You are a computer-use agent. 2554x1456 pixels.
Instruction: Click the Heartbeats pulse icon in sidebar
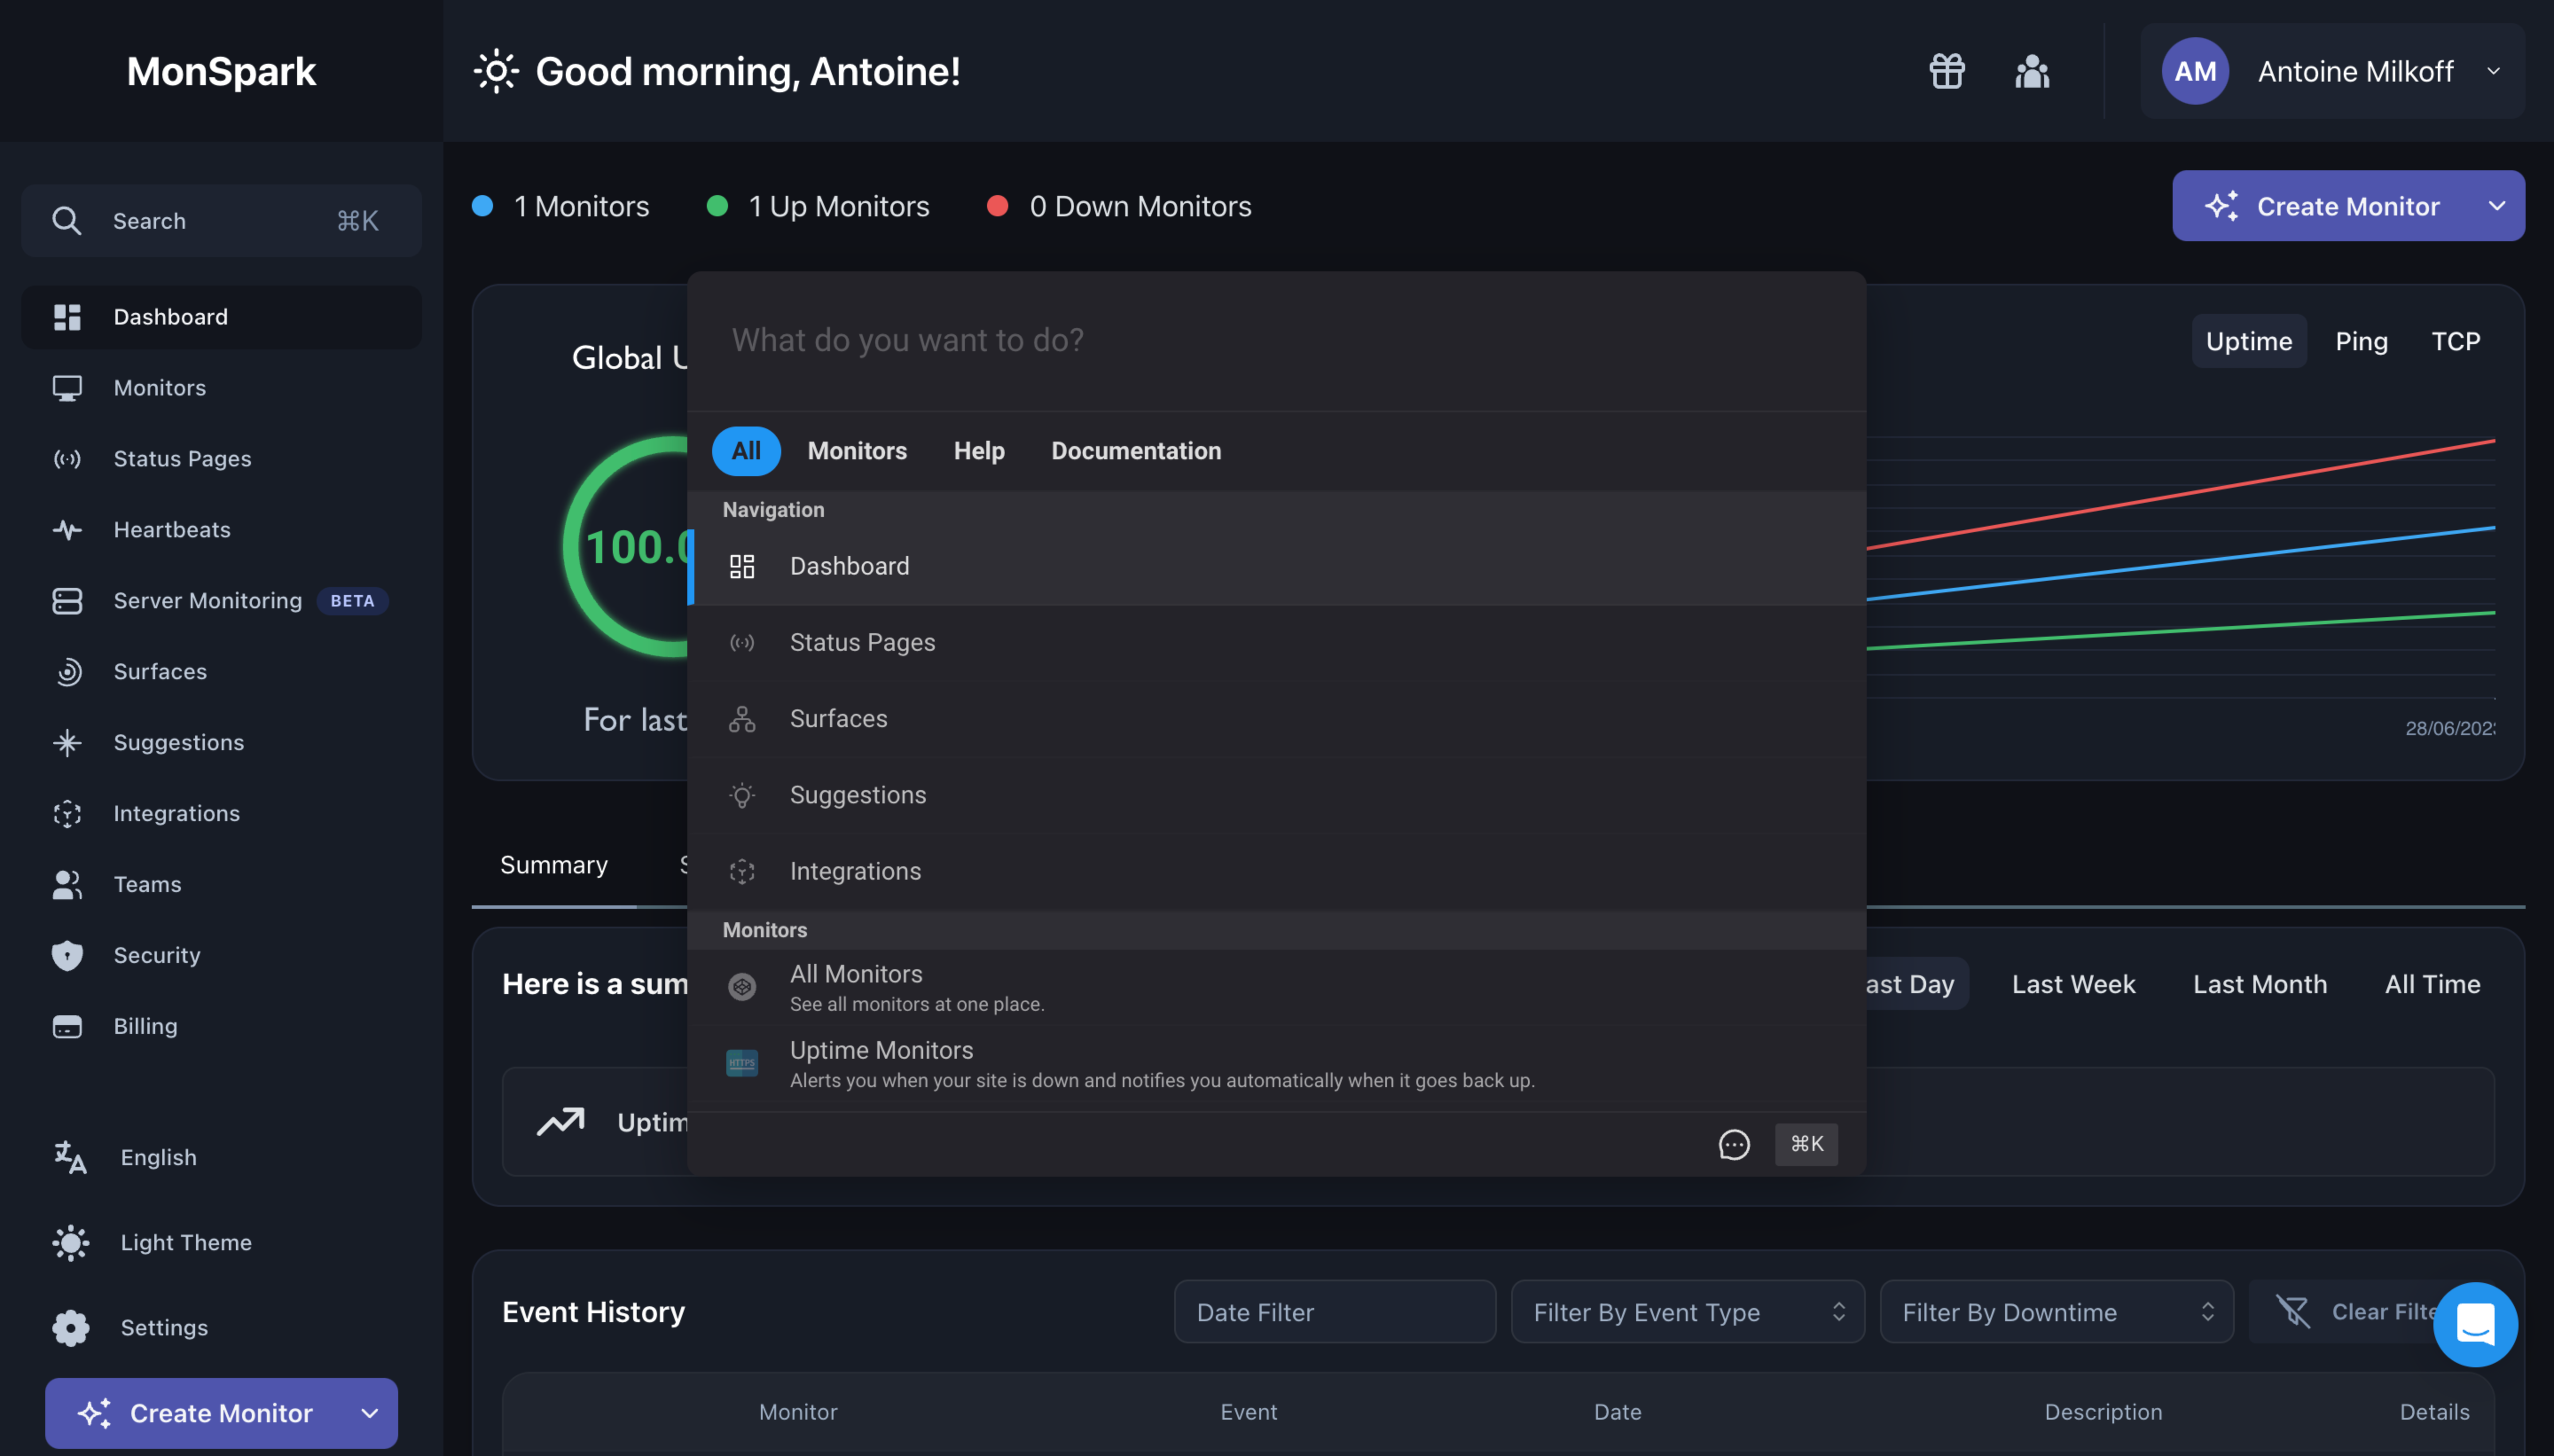67,530
